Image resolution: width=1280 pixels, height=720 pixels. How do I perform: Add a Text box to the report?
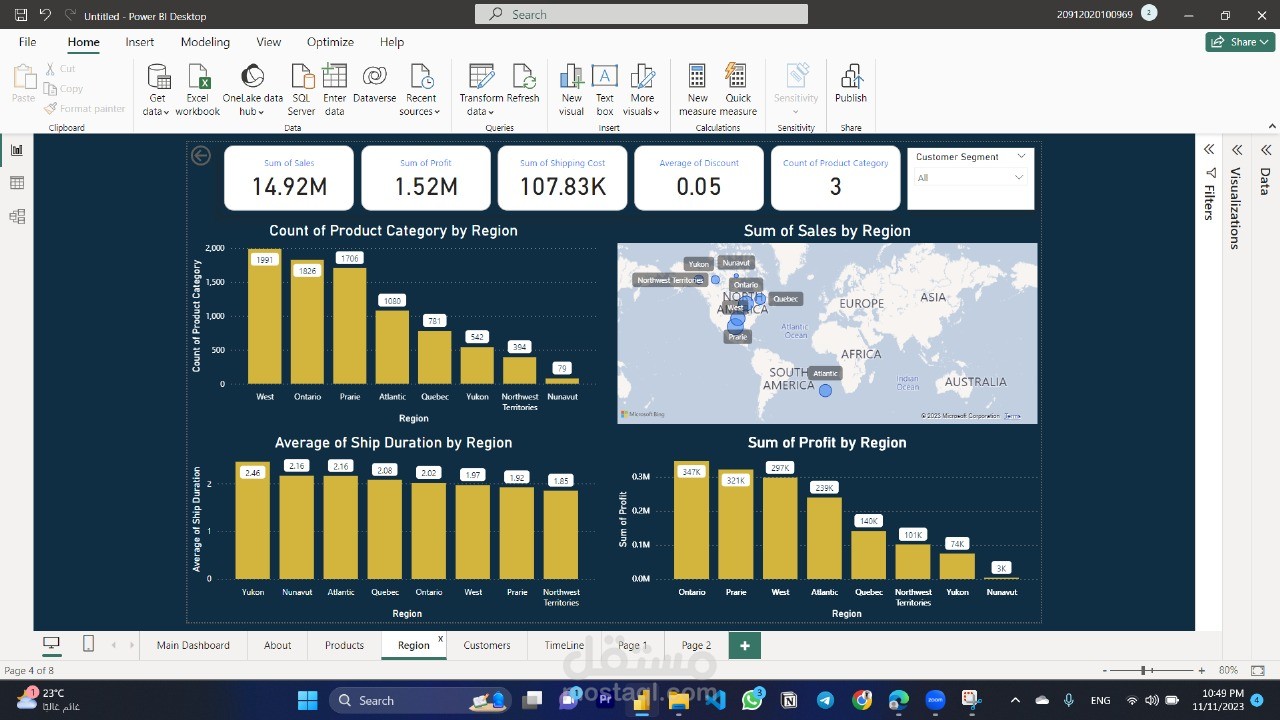click(x=604, y=88)
